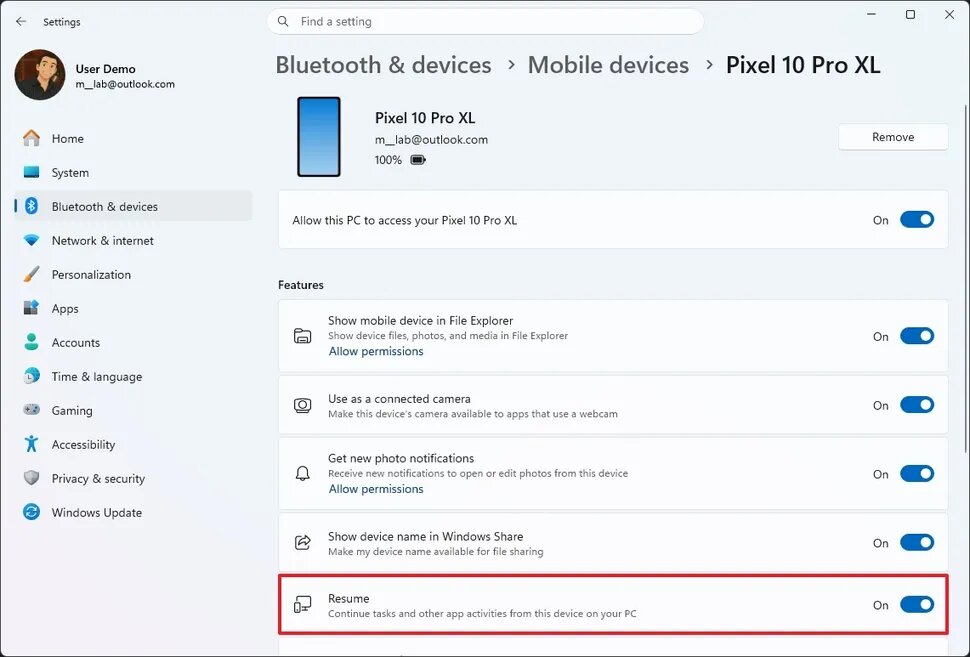Open the Network & internet Wi-Fi icon
This screenshot has height=657, width=970.
(x=31, y=240)
